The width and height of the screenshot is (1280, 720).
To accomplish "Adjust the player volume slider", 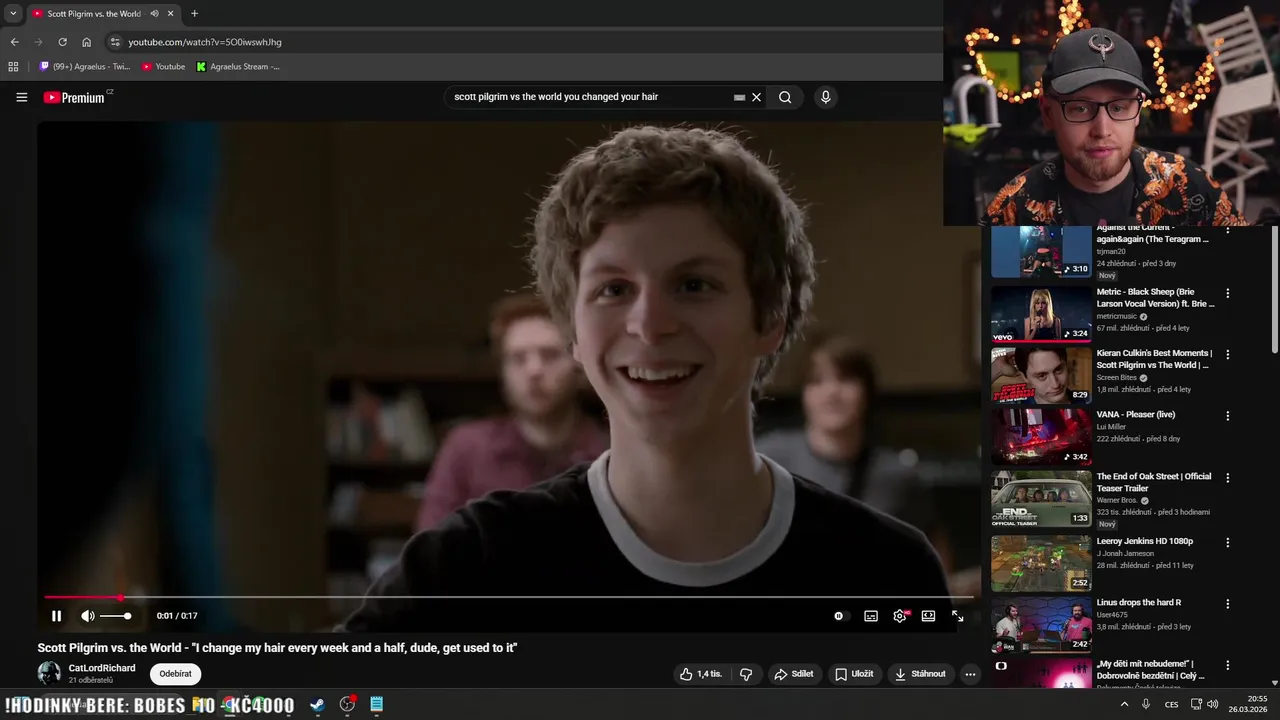I will (115, 616).
